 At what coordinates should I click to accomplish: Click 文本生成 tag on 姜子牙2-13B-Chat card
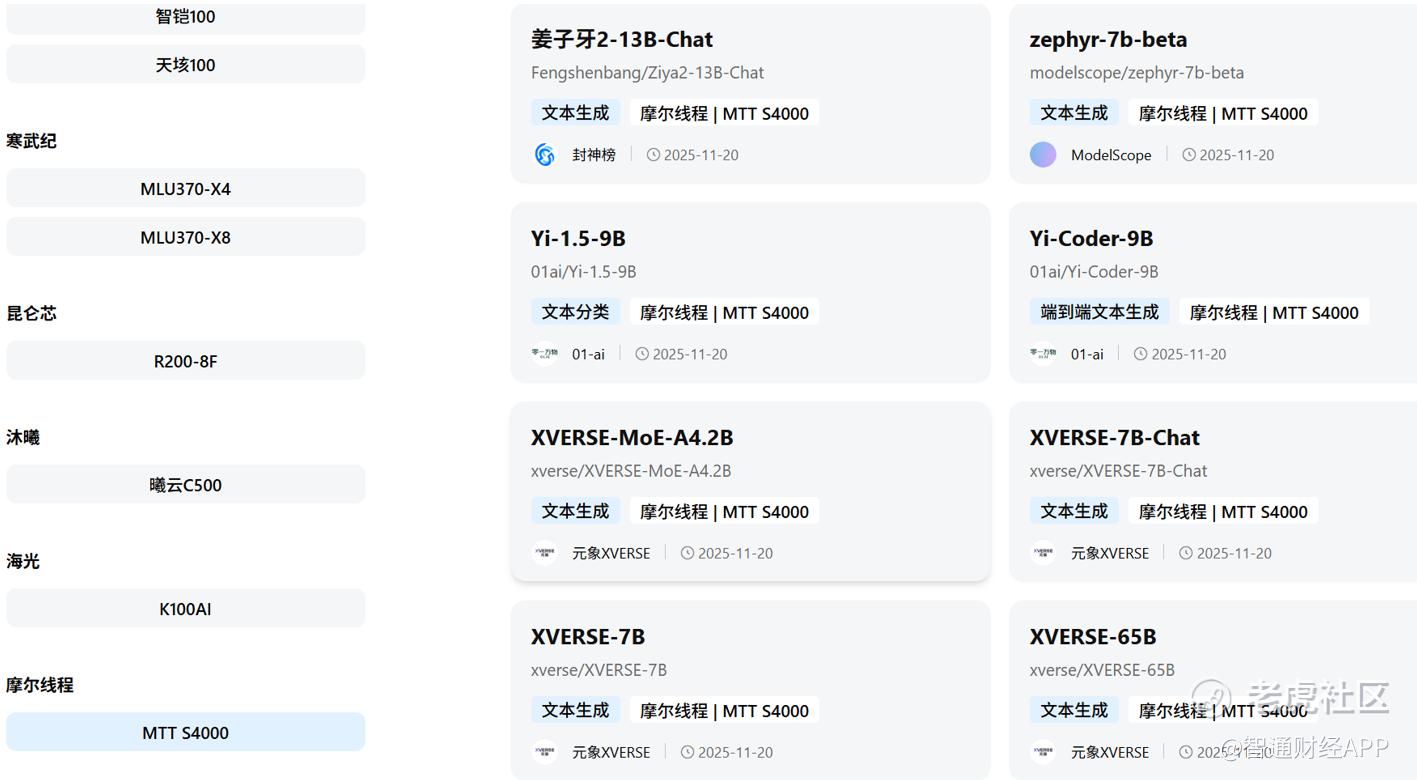(x=575, y=113)
